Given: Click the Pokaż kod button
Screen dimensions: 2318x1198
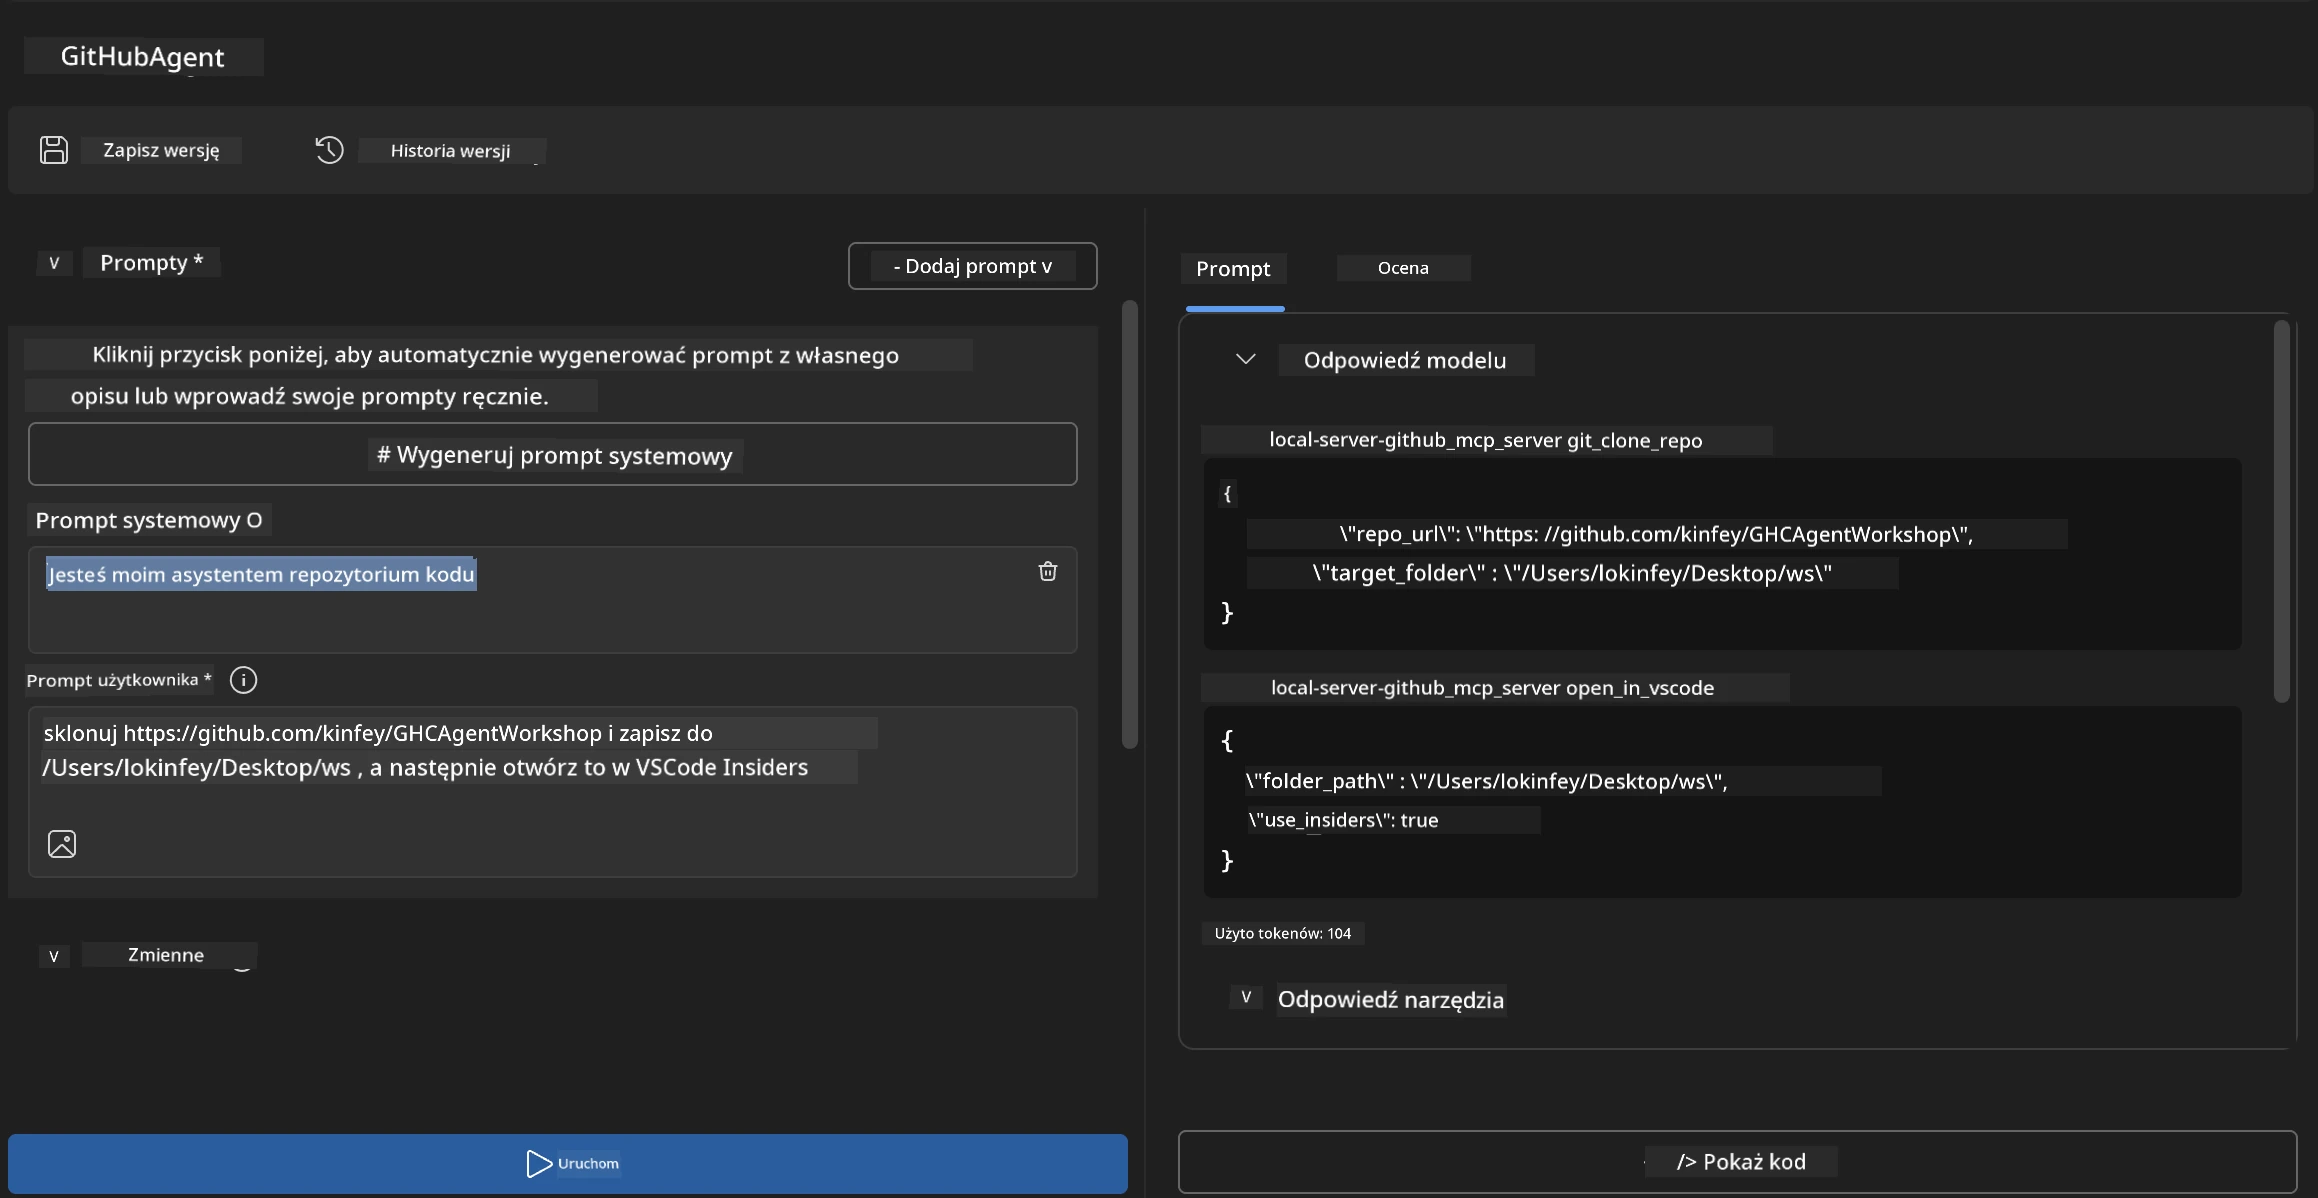Looking at the screenshot, I should [1737, 1161].
